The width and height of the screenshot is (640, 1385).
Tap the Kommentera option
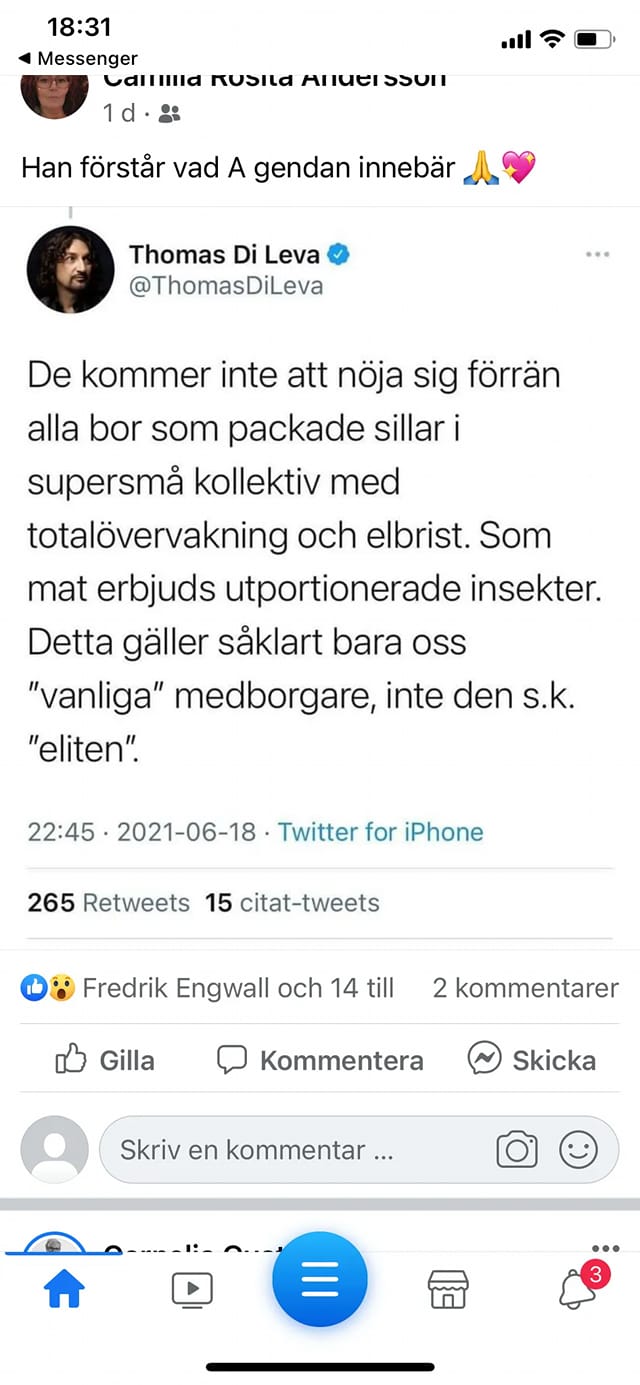(x=318, y=1059)
